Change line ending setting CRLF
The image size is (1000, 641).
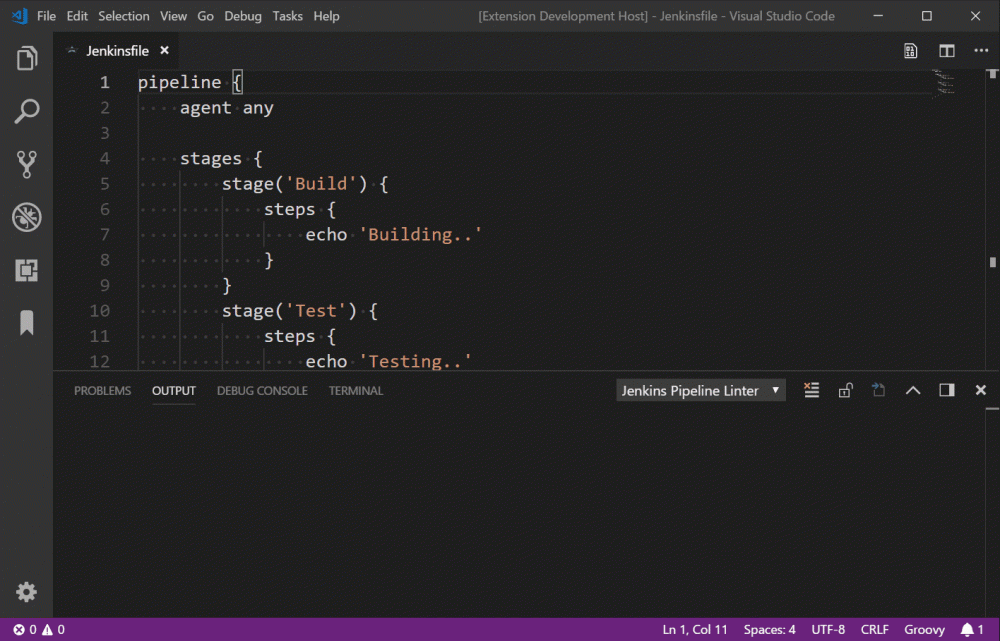click(x=874, y=629)
